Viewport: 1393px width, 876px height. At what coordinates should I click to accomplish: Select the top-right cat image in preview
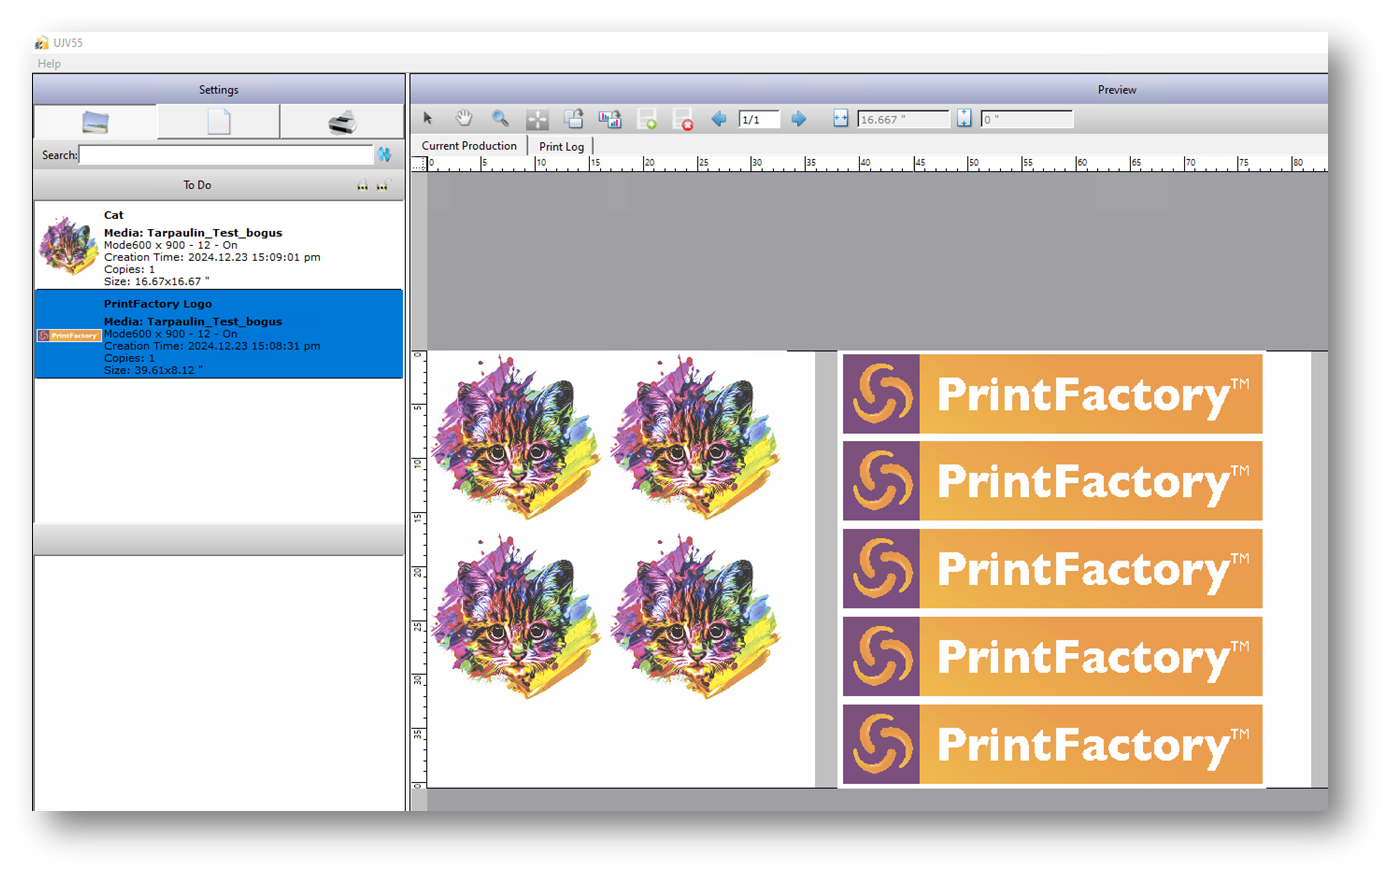pos(696,436)
